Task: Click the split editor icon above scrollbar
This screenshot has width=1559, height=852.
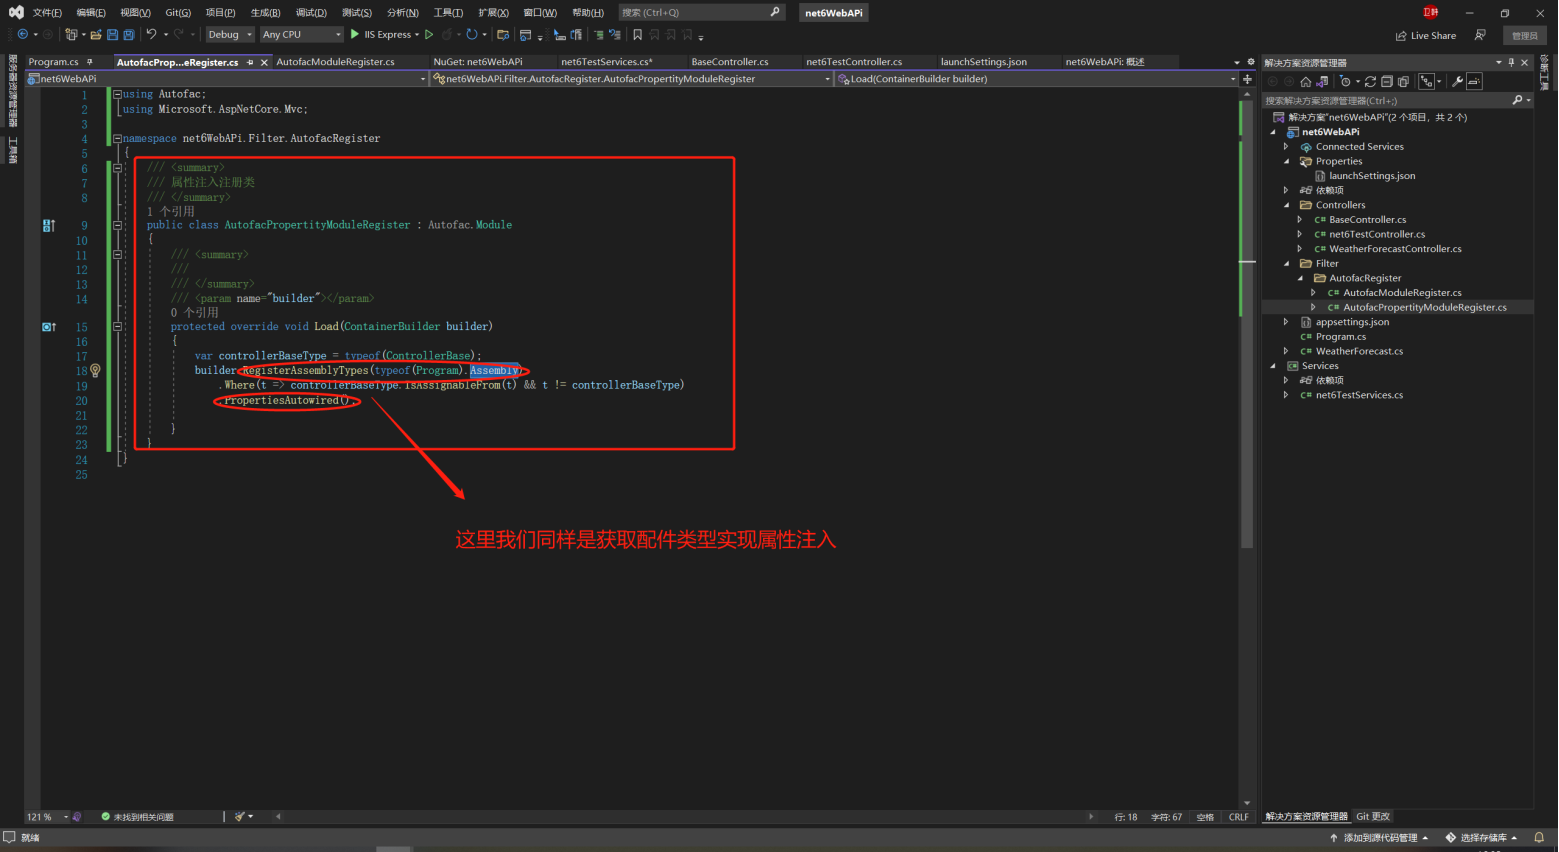Action: click(x=1247, y=79)
